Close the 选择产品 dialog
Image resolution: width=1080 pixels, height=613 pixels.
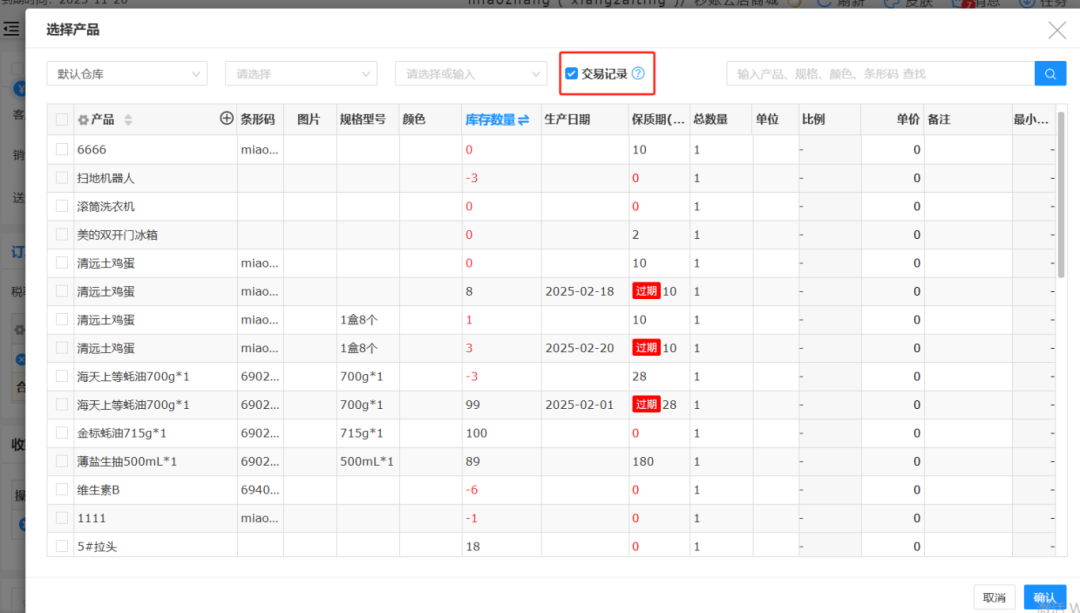tap(1057, 30)
